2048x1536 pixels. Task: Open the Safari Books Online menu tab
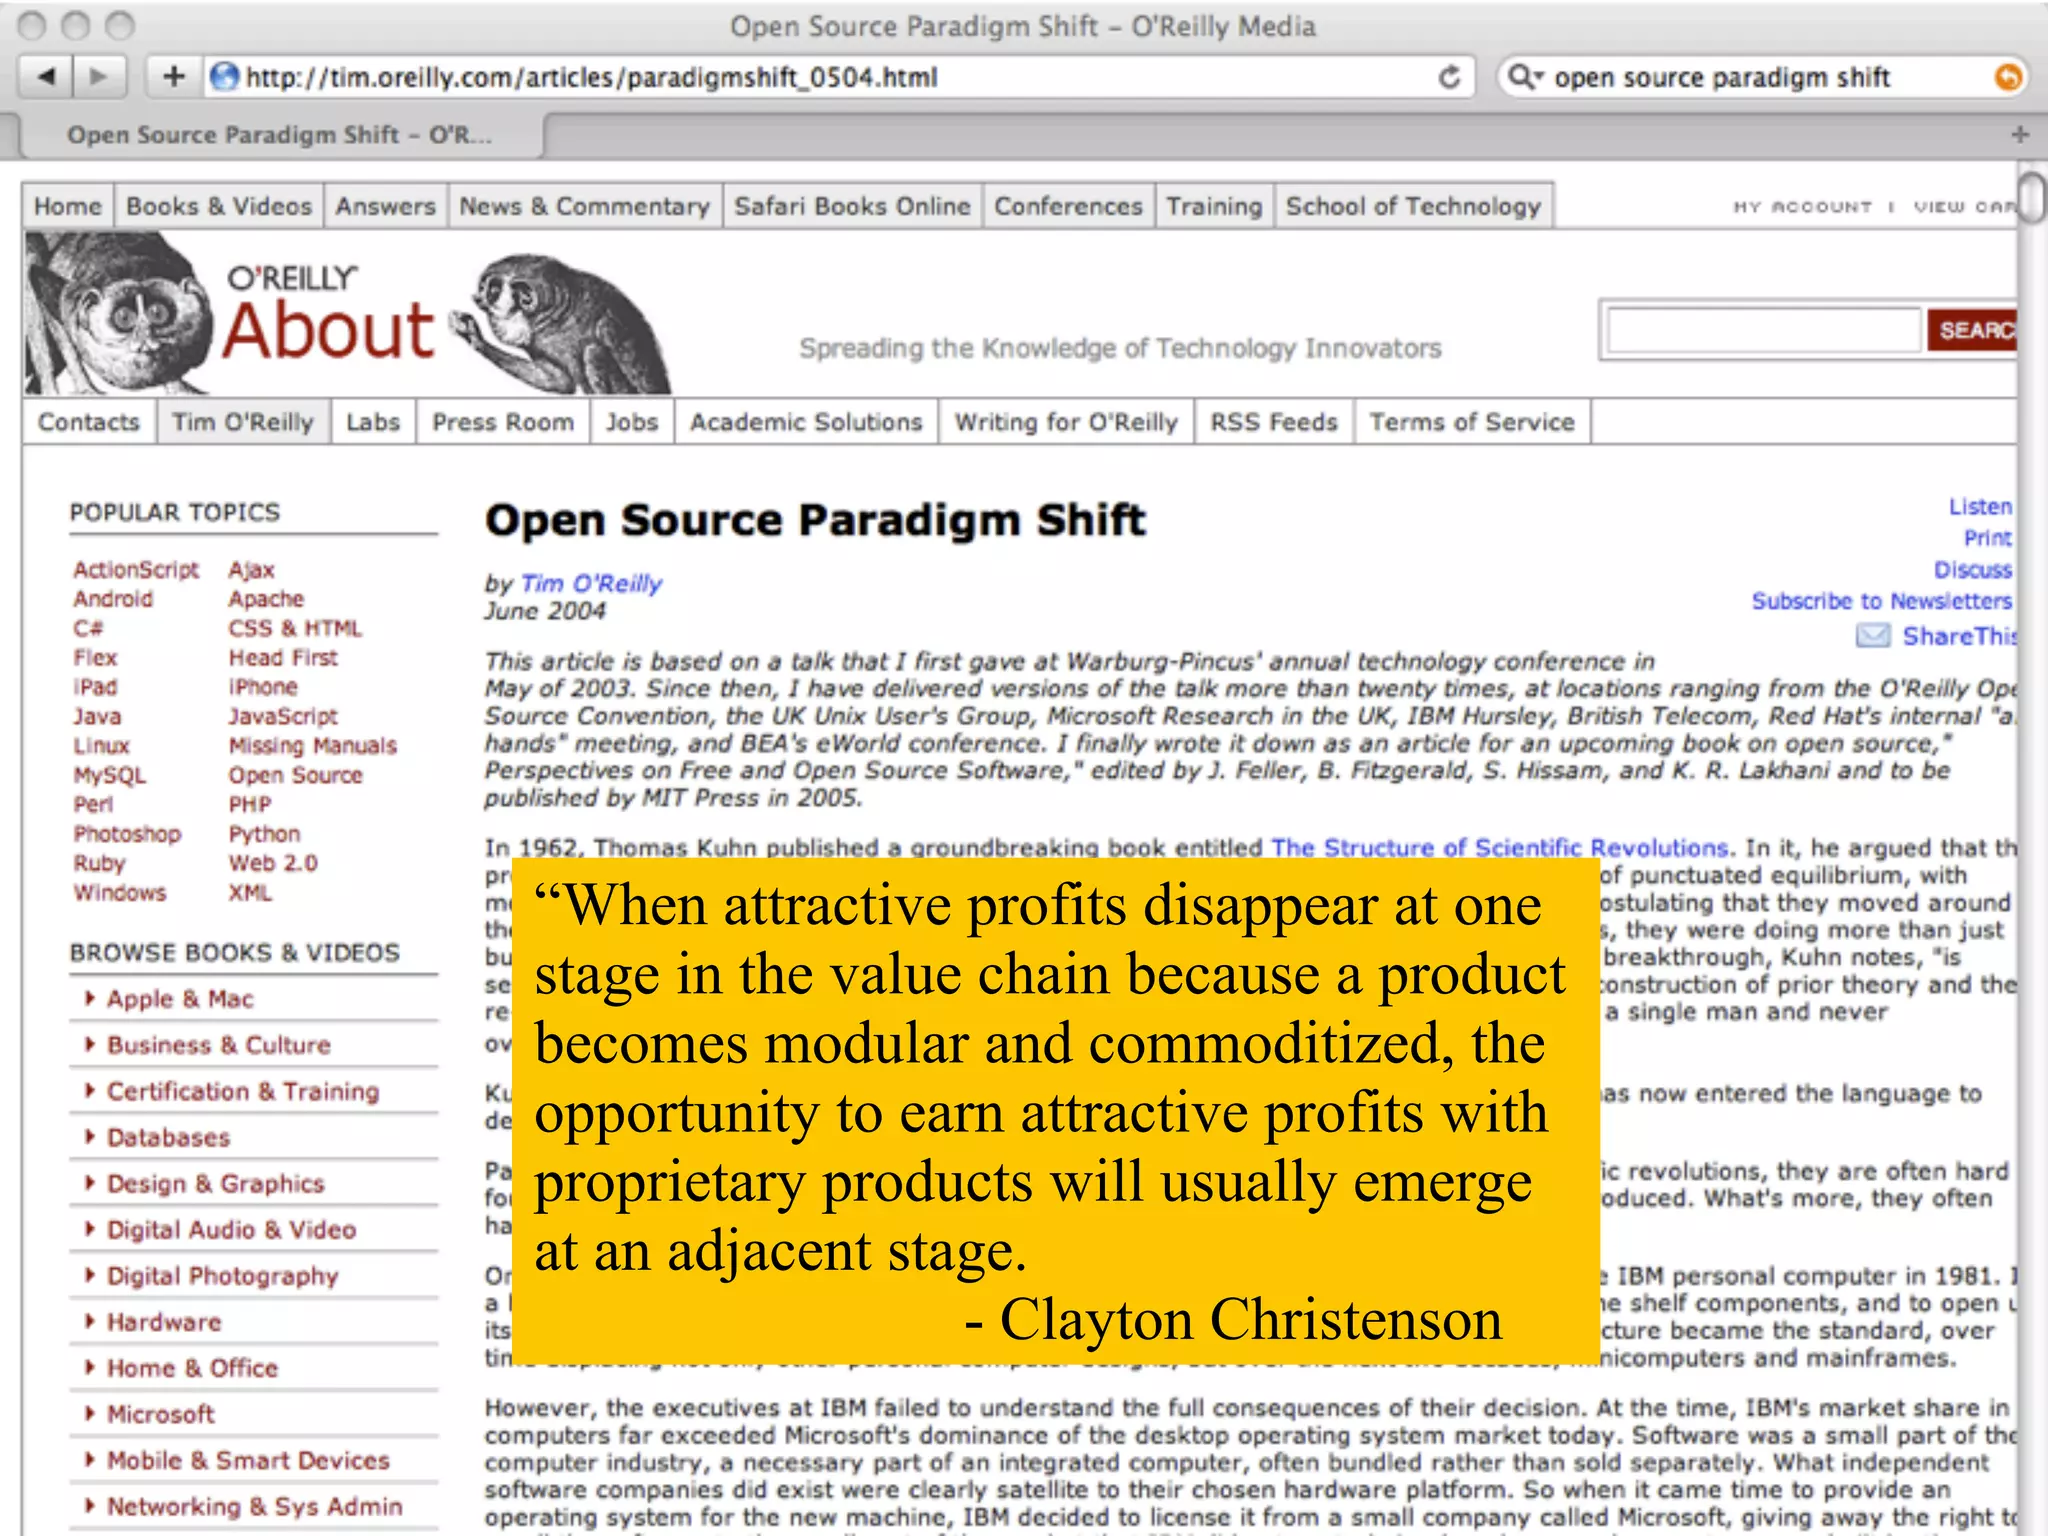click(852, 206)
